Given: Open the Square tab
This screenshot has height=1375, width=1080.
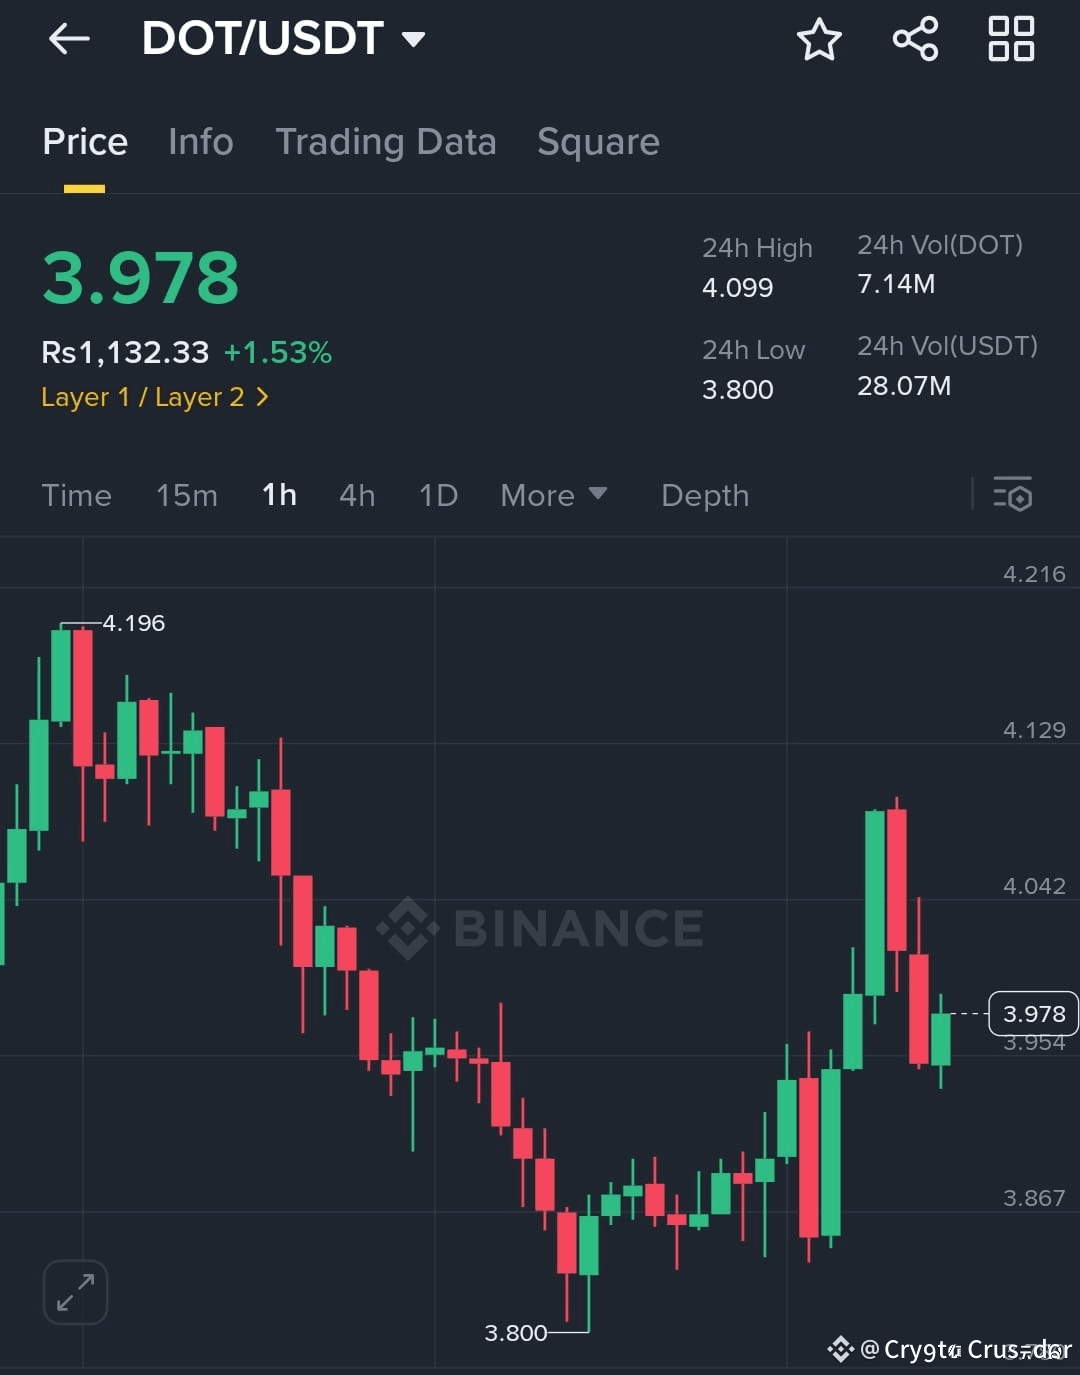Looking at the screenshot, I should 598,142.
